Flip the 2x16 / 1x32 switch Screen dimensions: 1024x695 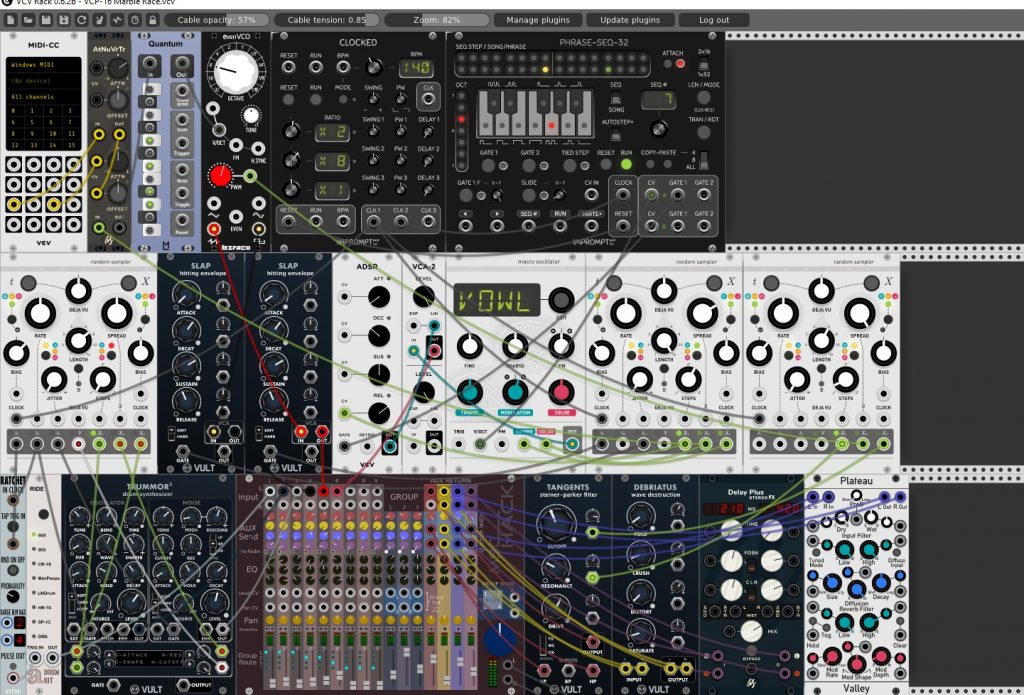pos(703,63)
